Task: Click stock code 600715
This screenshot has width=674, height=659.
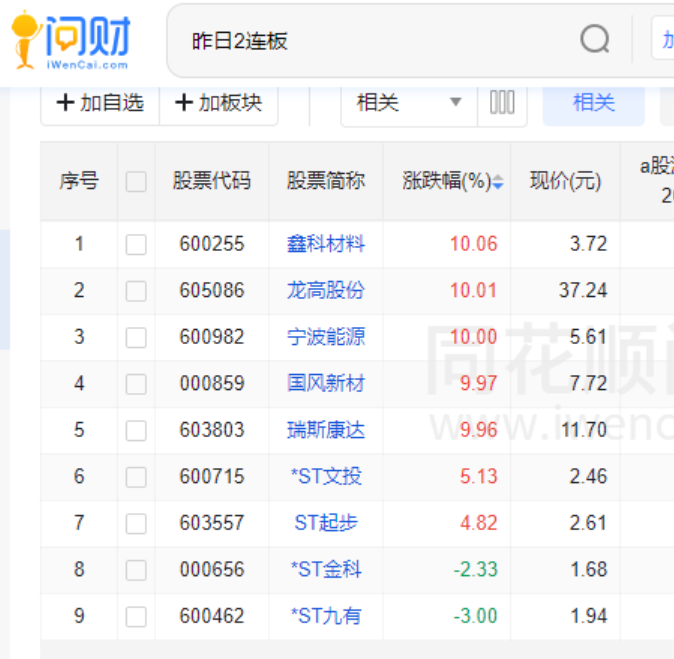Action: pos(212,476)
